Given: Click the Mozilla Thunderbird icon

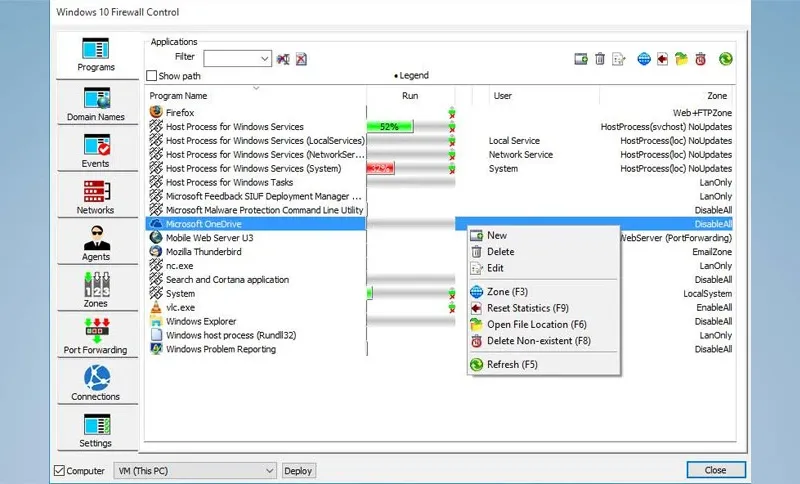Looking at the screenshot, I should click(156, 251).
